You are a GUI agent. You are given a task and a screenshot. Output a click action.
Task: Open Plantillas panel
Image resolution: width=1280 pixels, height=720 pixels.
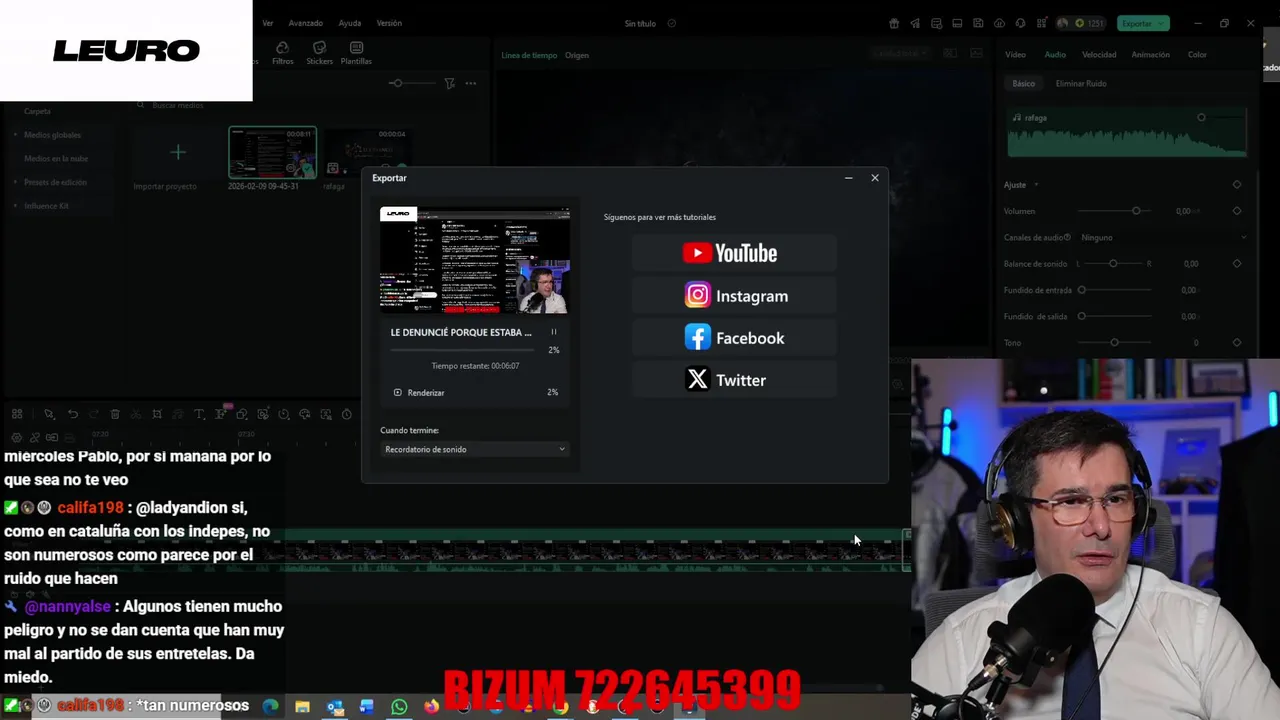coord(356,53)
